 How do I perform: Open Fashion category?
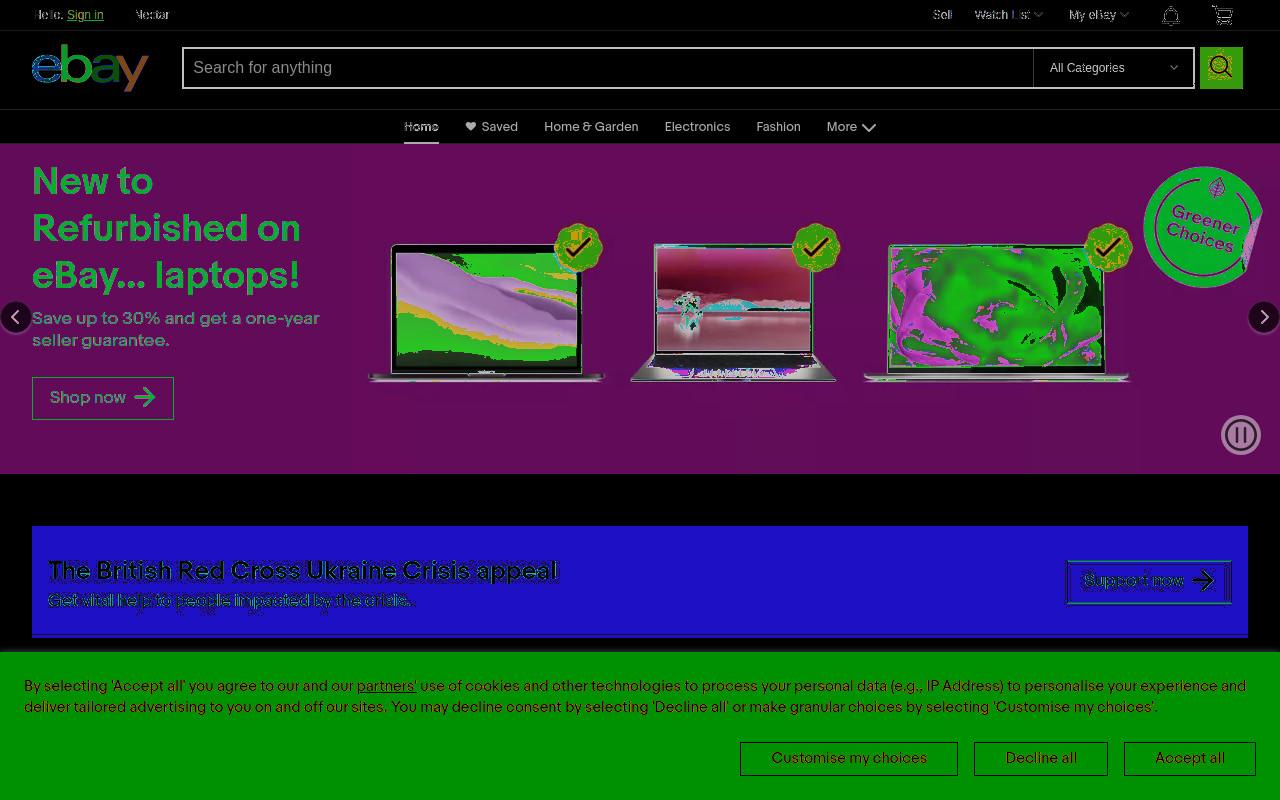[x=778, y=127]
